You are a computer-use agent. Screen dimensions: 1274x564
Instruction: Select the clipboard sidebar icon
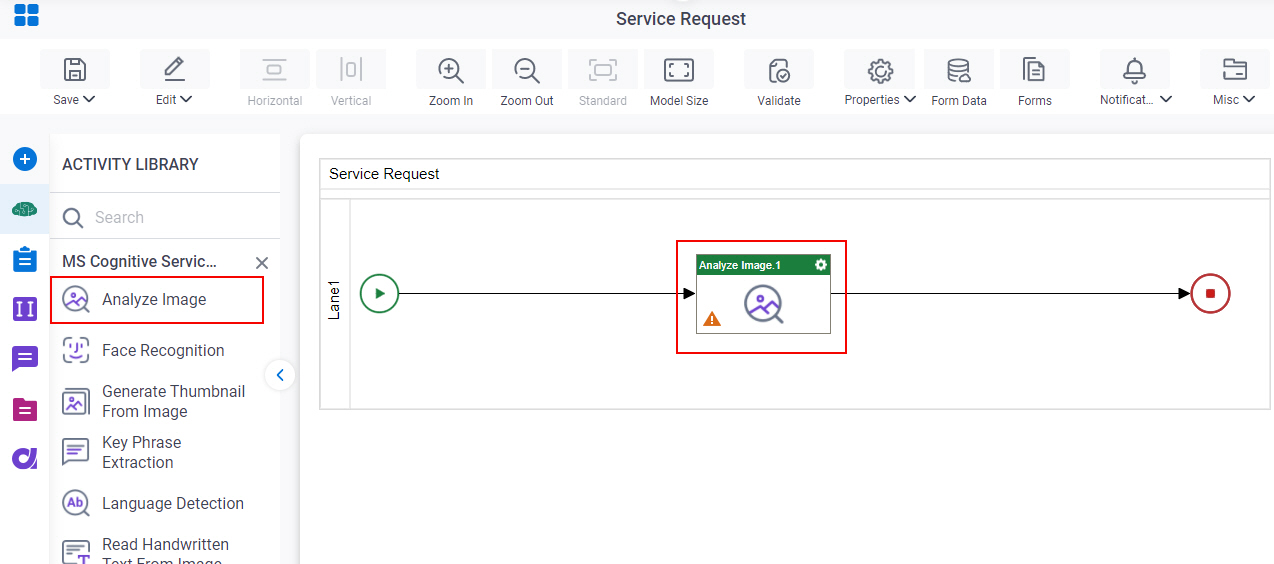(25, 259)
